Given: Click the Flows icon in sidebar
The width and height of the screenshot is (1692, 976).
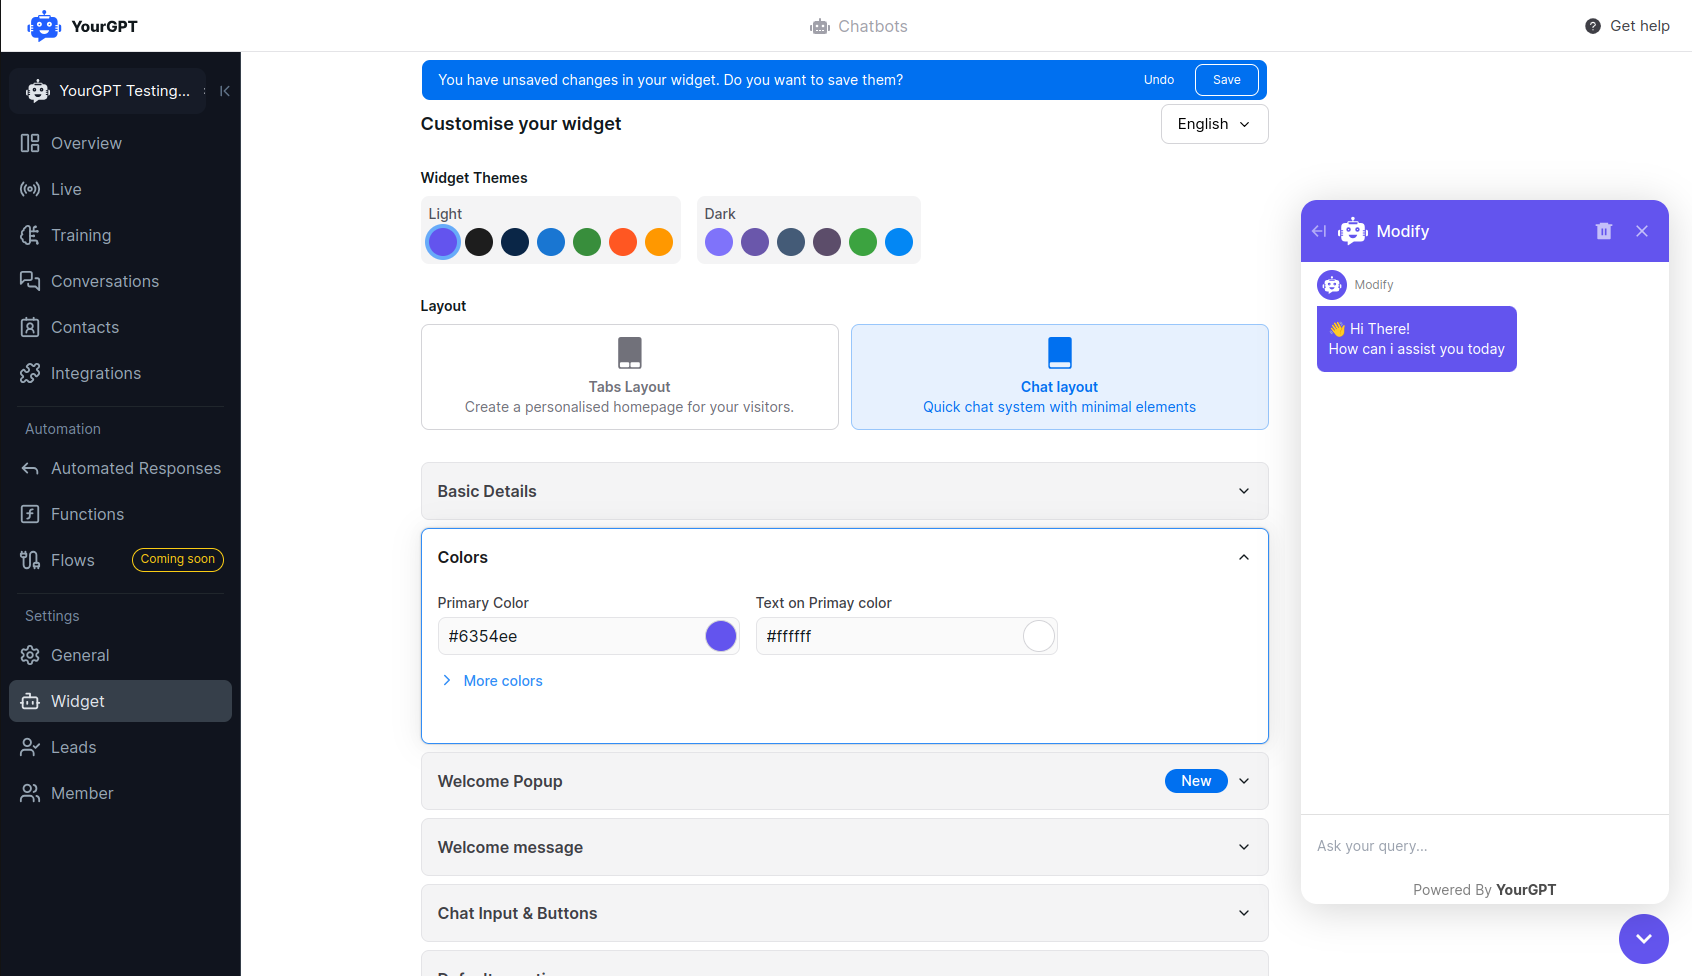Looking at the screenshot, I should point(30,560).
